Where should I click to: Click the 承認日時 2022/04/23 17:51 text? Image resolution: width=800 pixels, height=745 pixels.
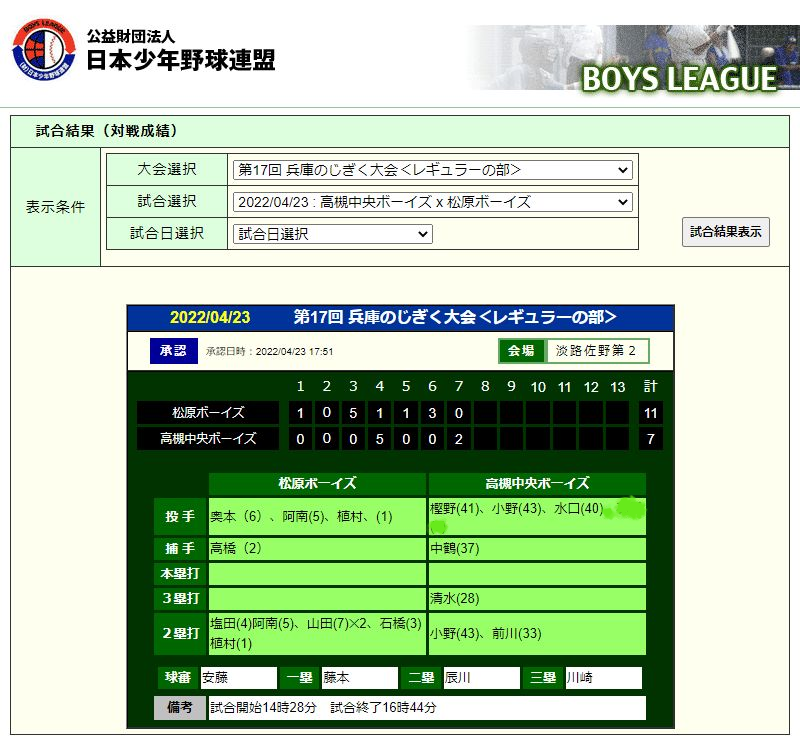[x=269, y=352]
